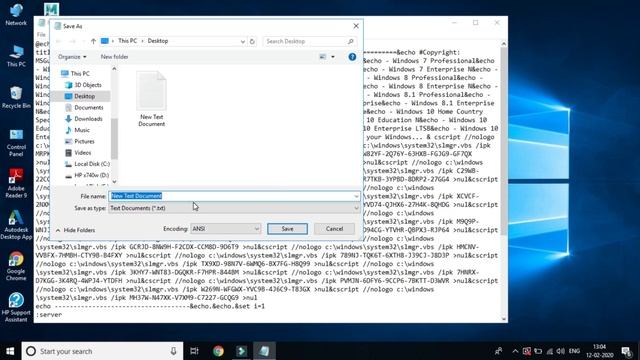Image resolution: width=640 pixels, height=360 pixels.
Task: Collapse folders with Hide Folders
Action: pyautogui.click(x=76, y=230)
